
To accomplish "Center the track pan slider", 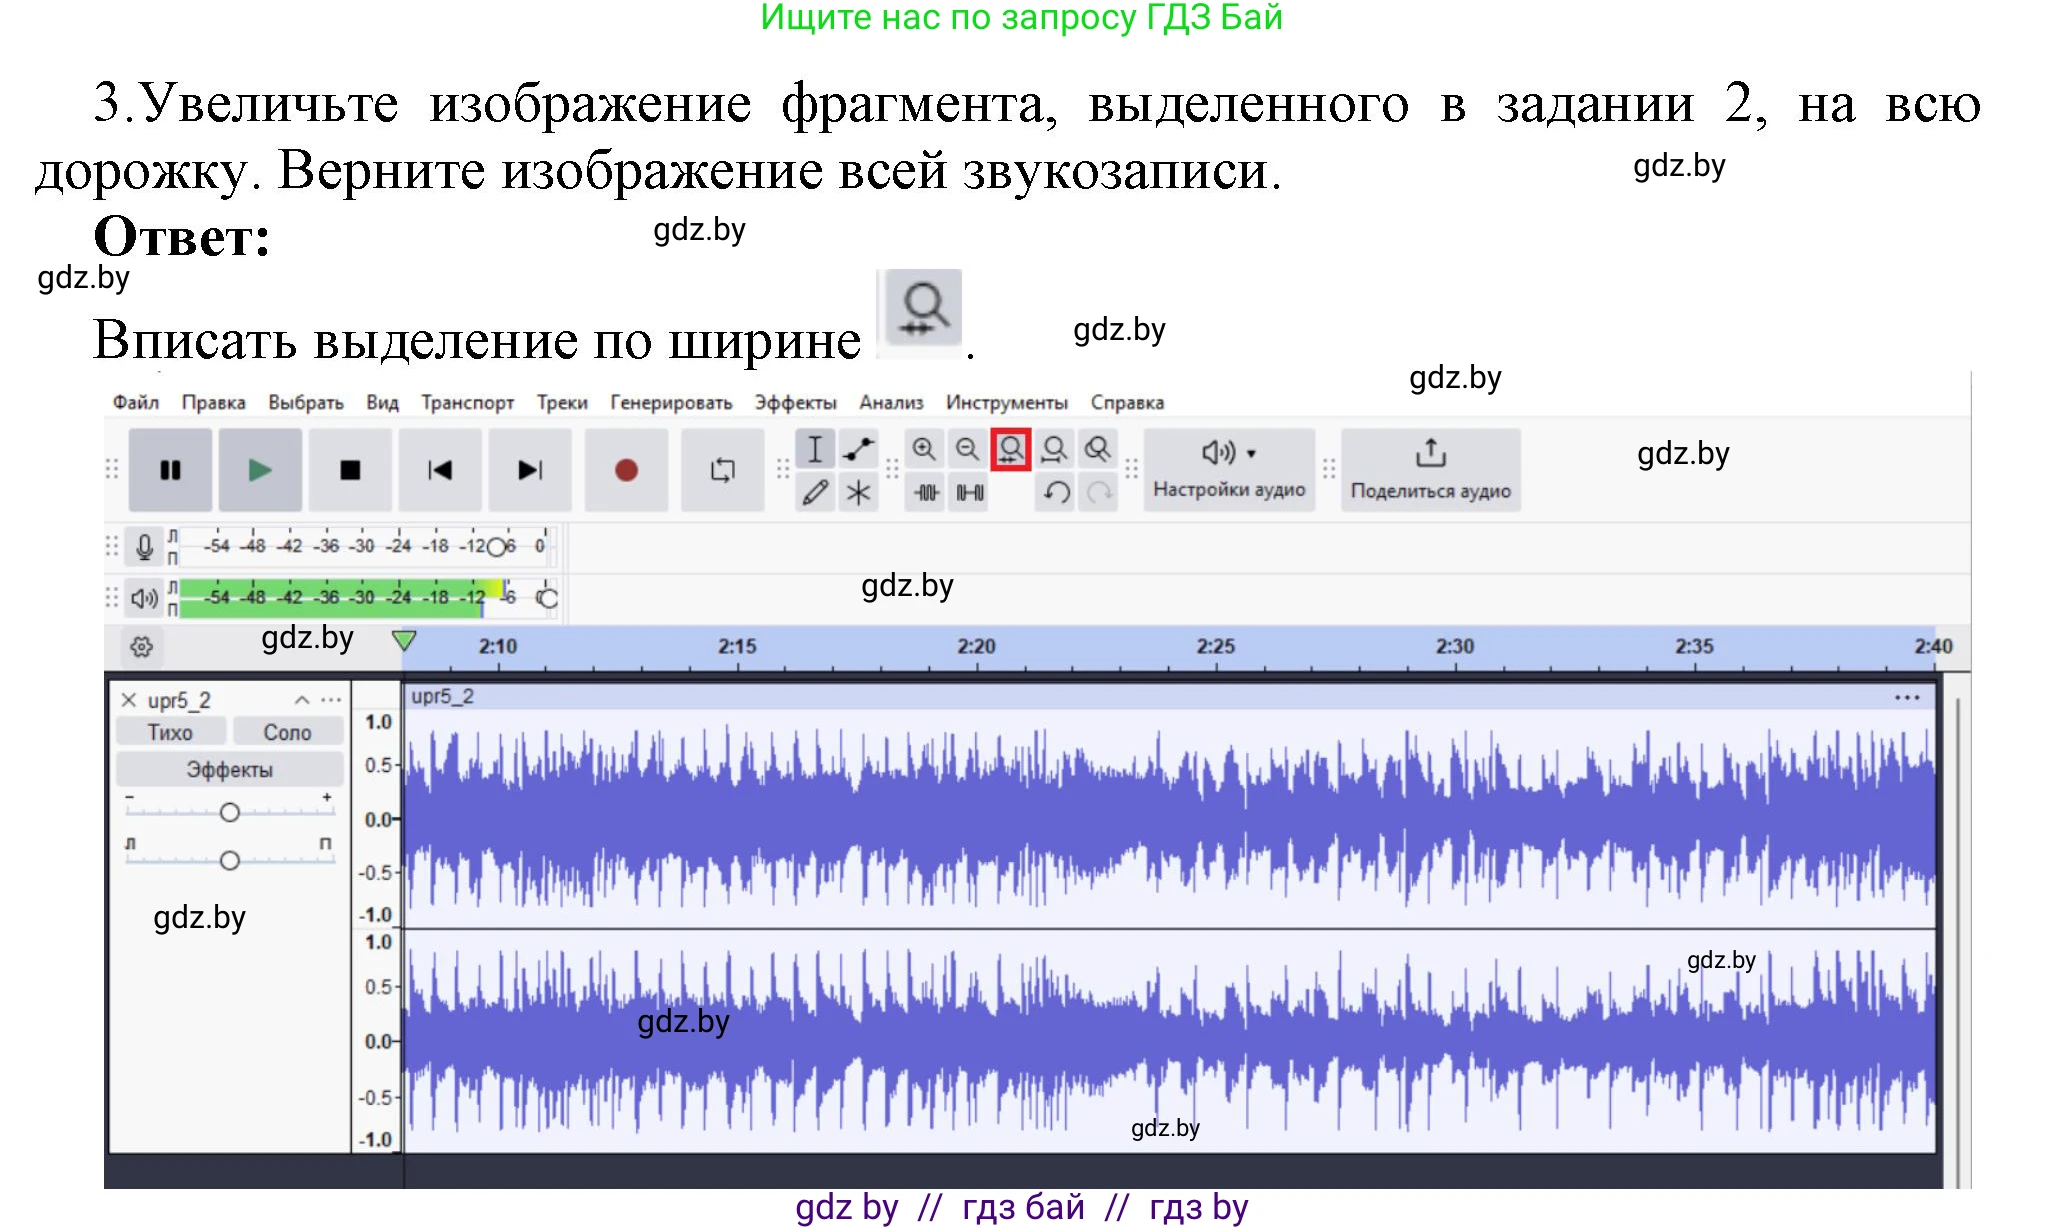I will pos(230,858).
